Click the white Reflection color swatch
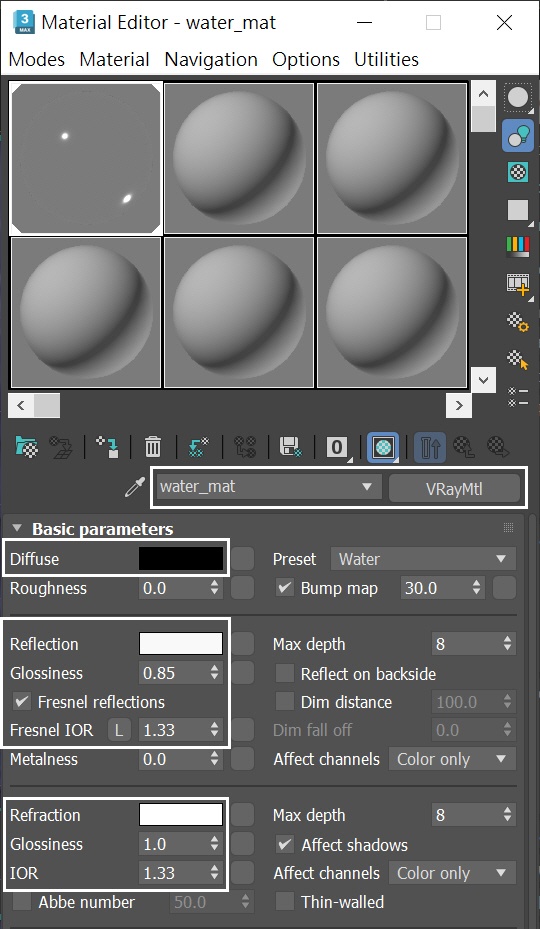 [x=181, y=644]
